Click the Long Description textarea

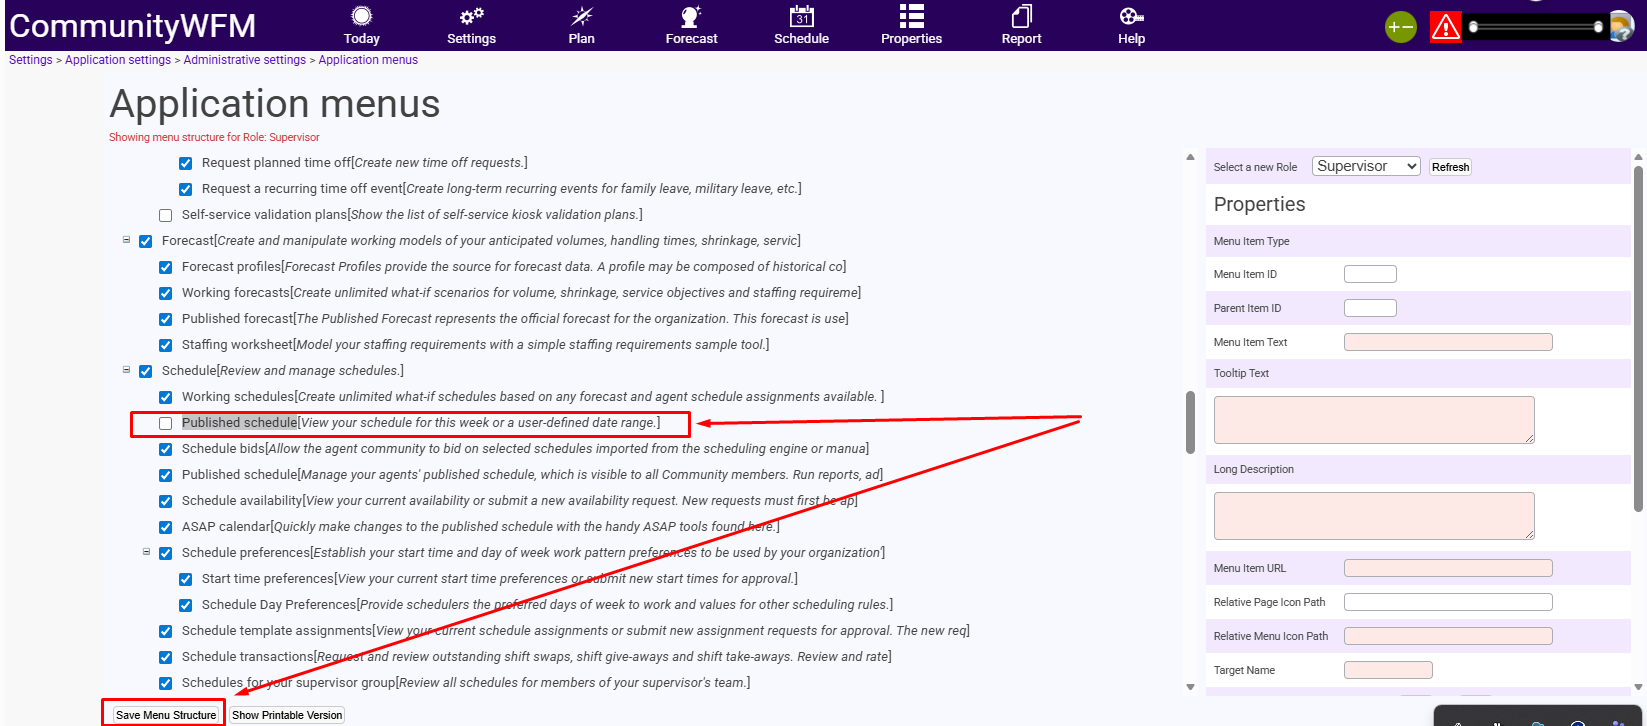tap(1374, 516)
